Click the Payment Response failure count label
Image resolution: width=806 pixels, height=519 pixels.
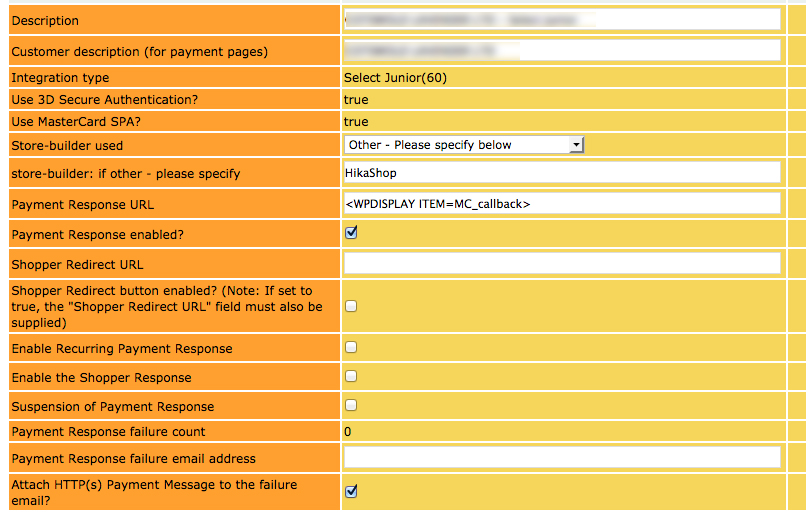pos(108,432)
